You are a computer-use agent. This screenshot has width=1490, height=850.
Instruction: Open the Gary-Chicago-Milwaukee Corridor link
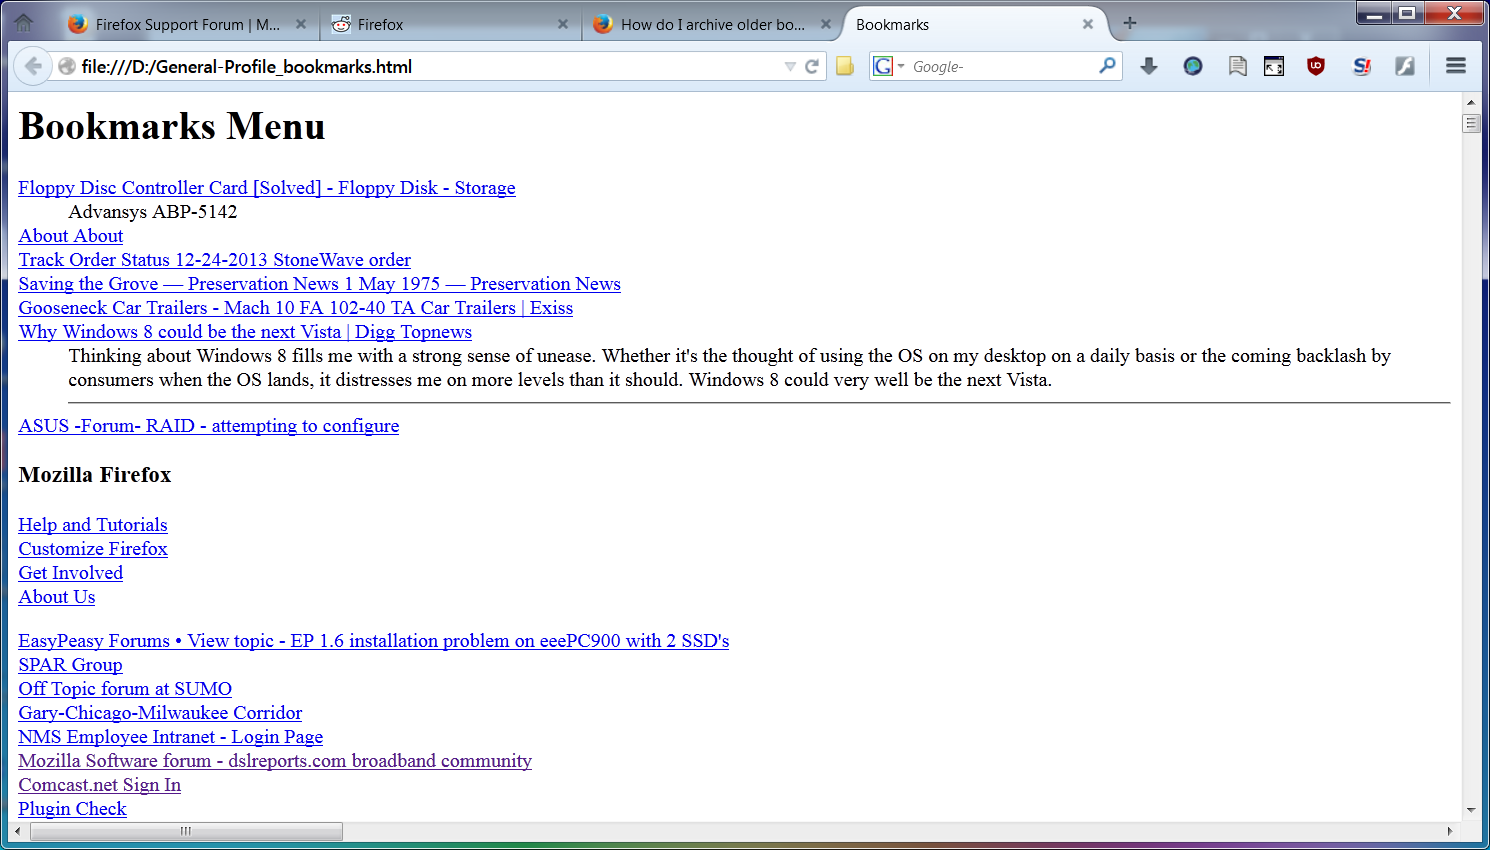click(160, 713)
